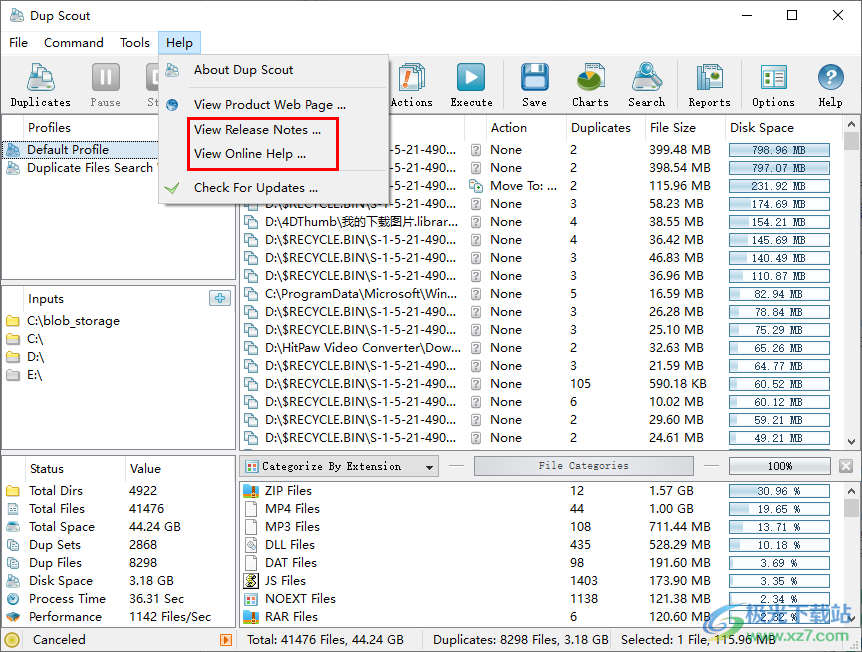Click the orange arrow icon in status bar

(x=225, y=639)
